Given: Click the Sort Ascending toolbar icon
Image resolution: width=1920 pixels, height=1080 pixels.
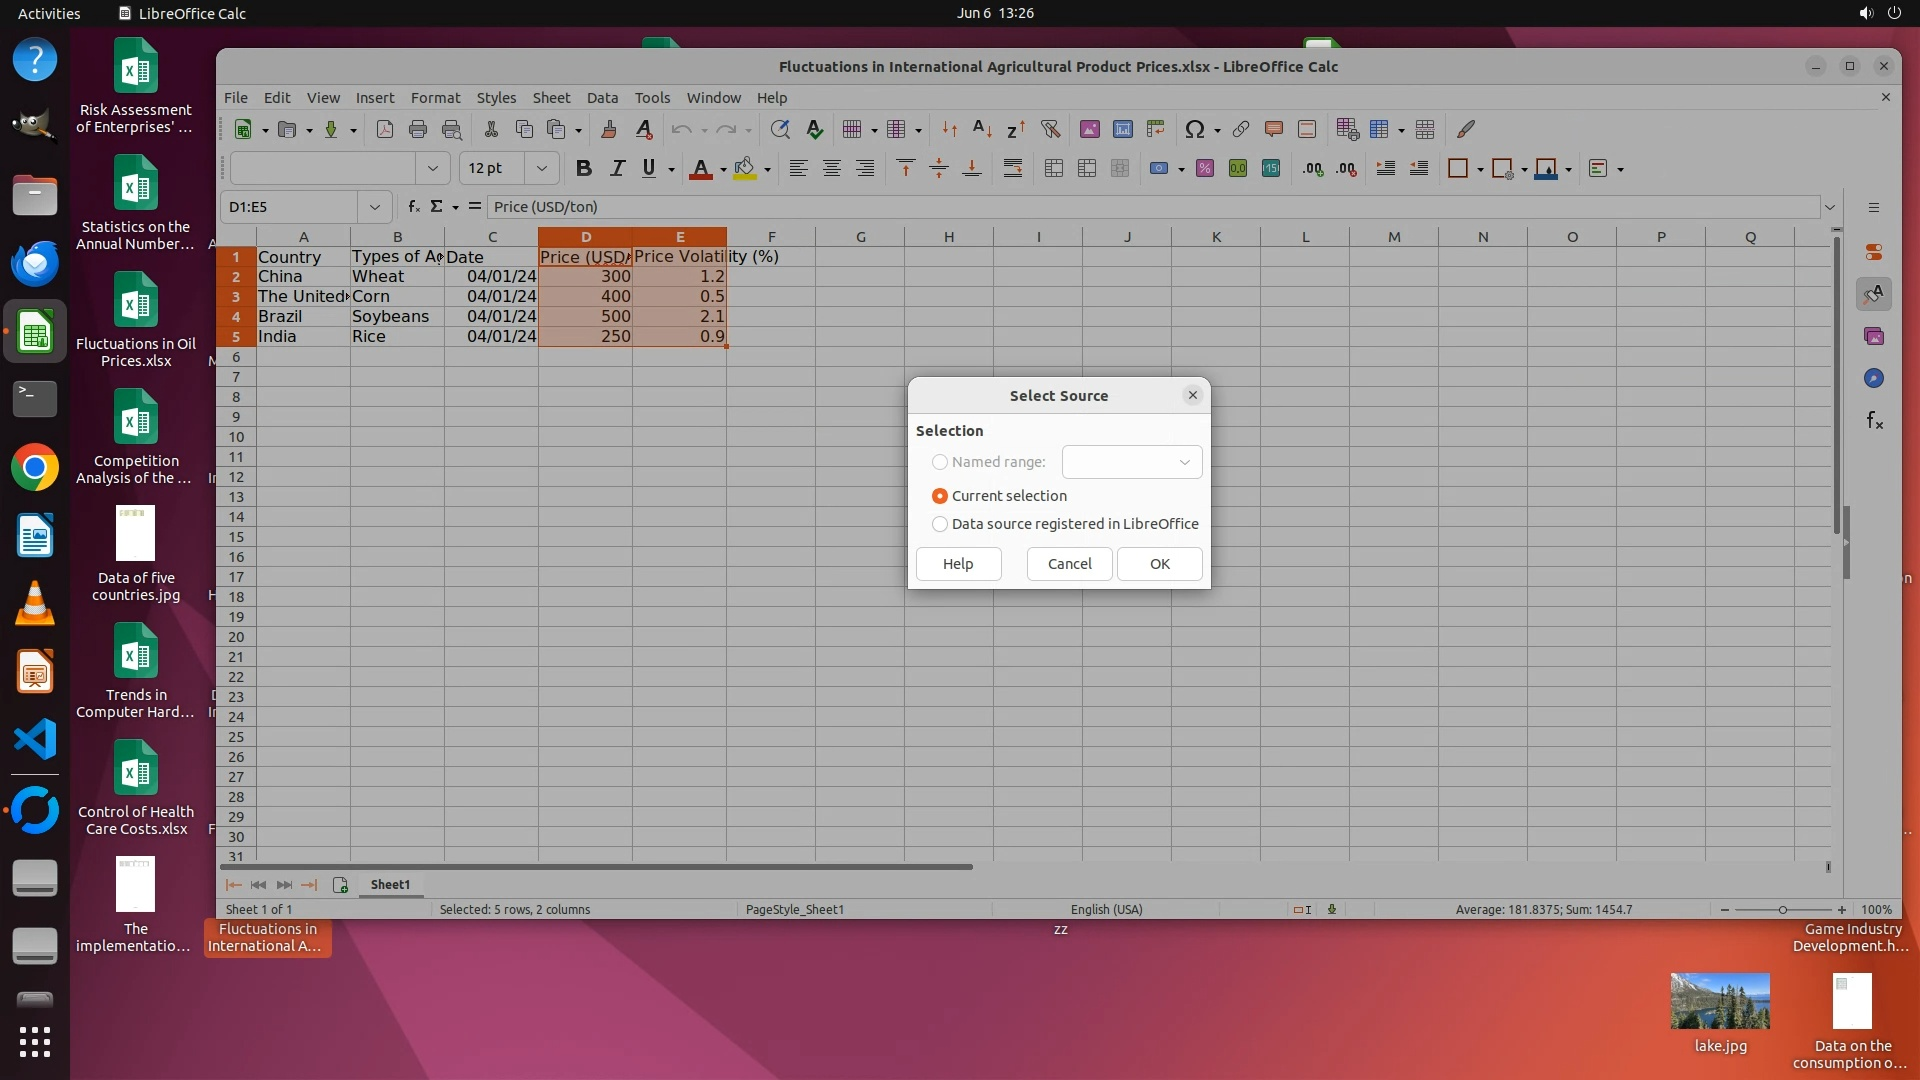Looking at the screenshot, I should (x=982, y=129).
